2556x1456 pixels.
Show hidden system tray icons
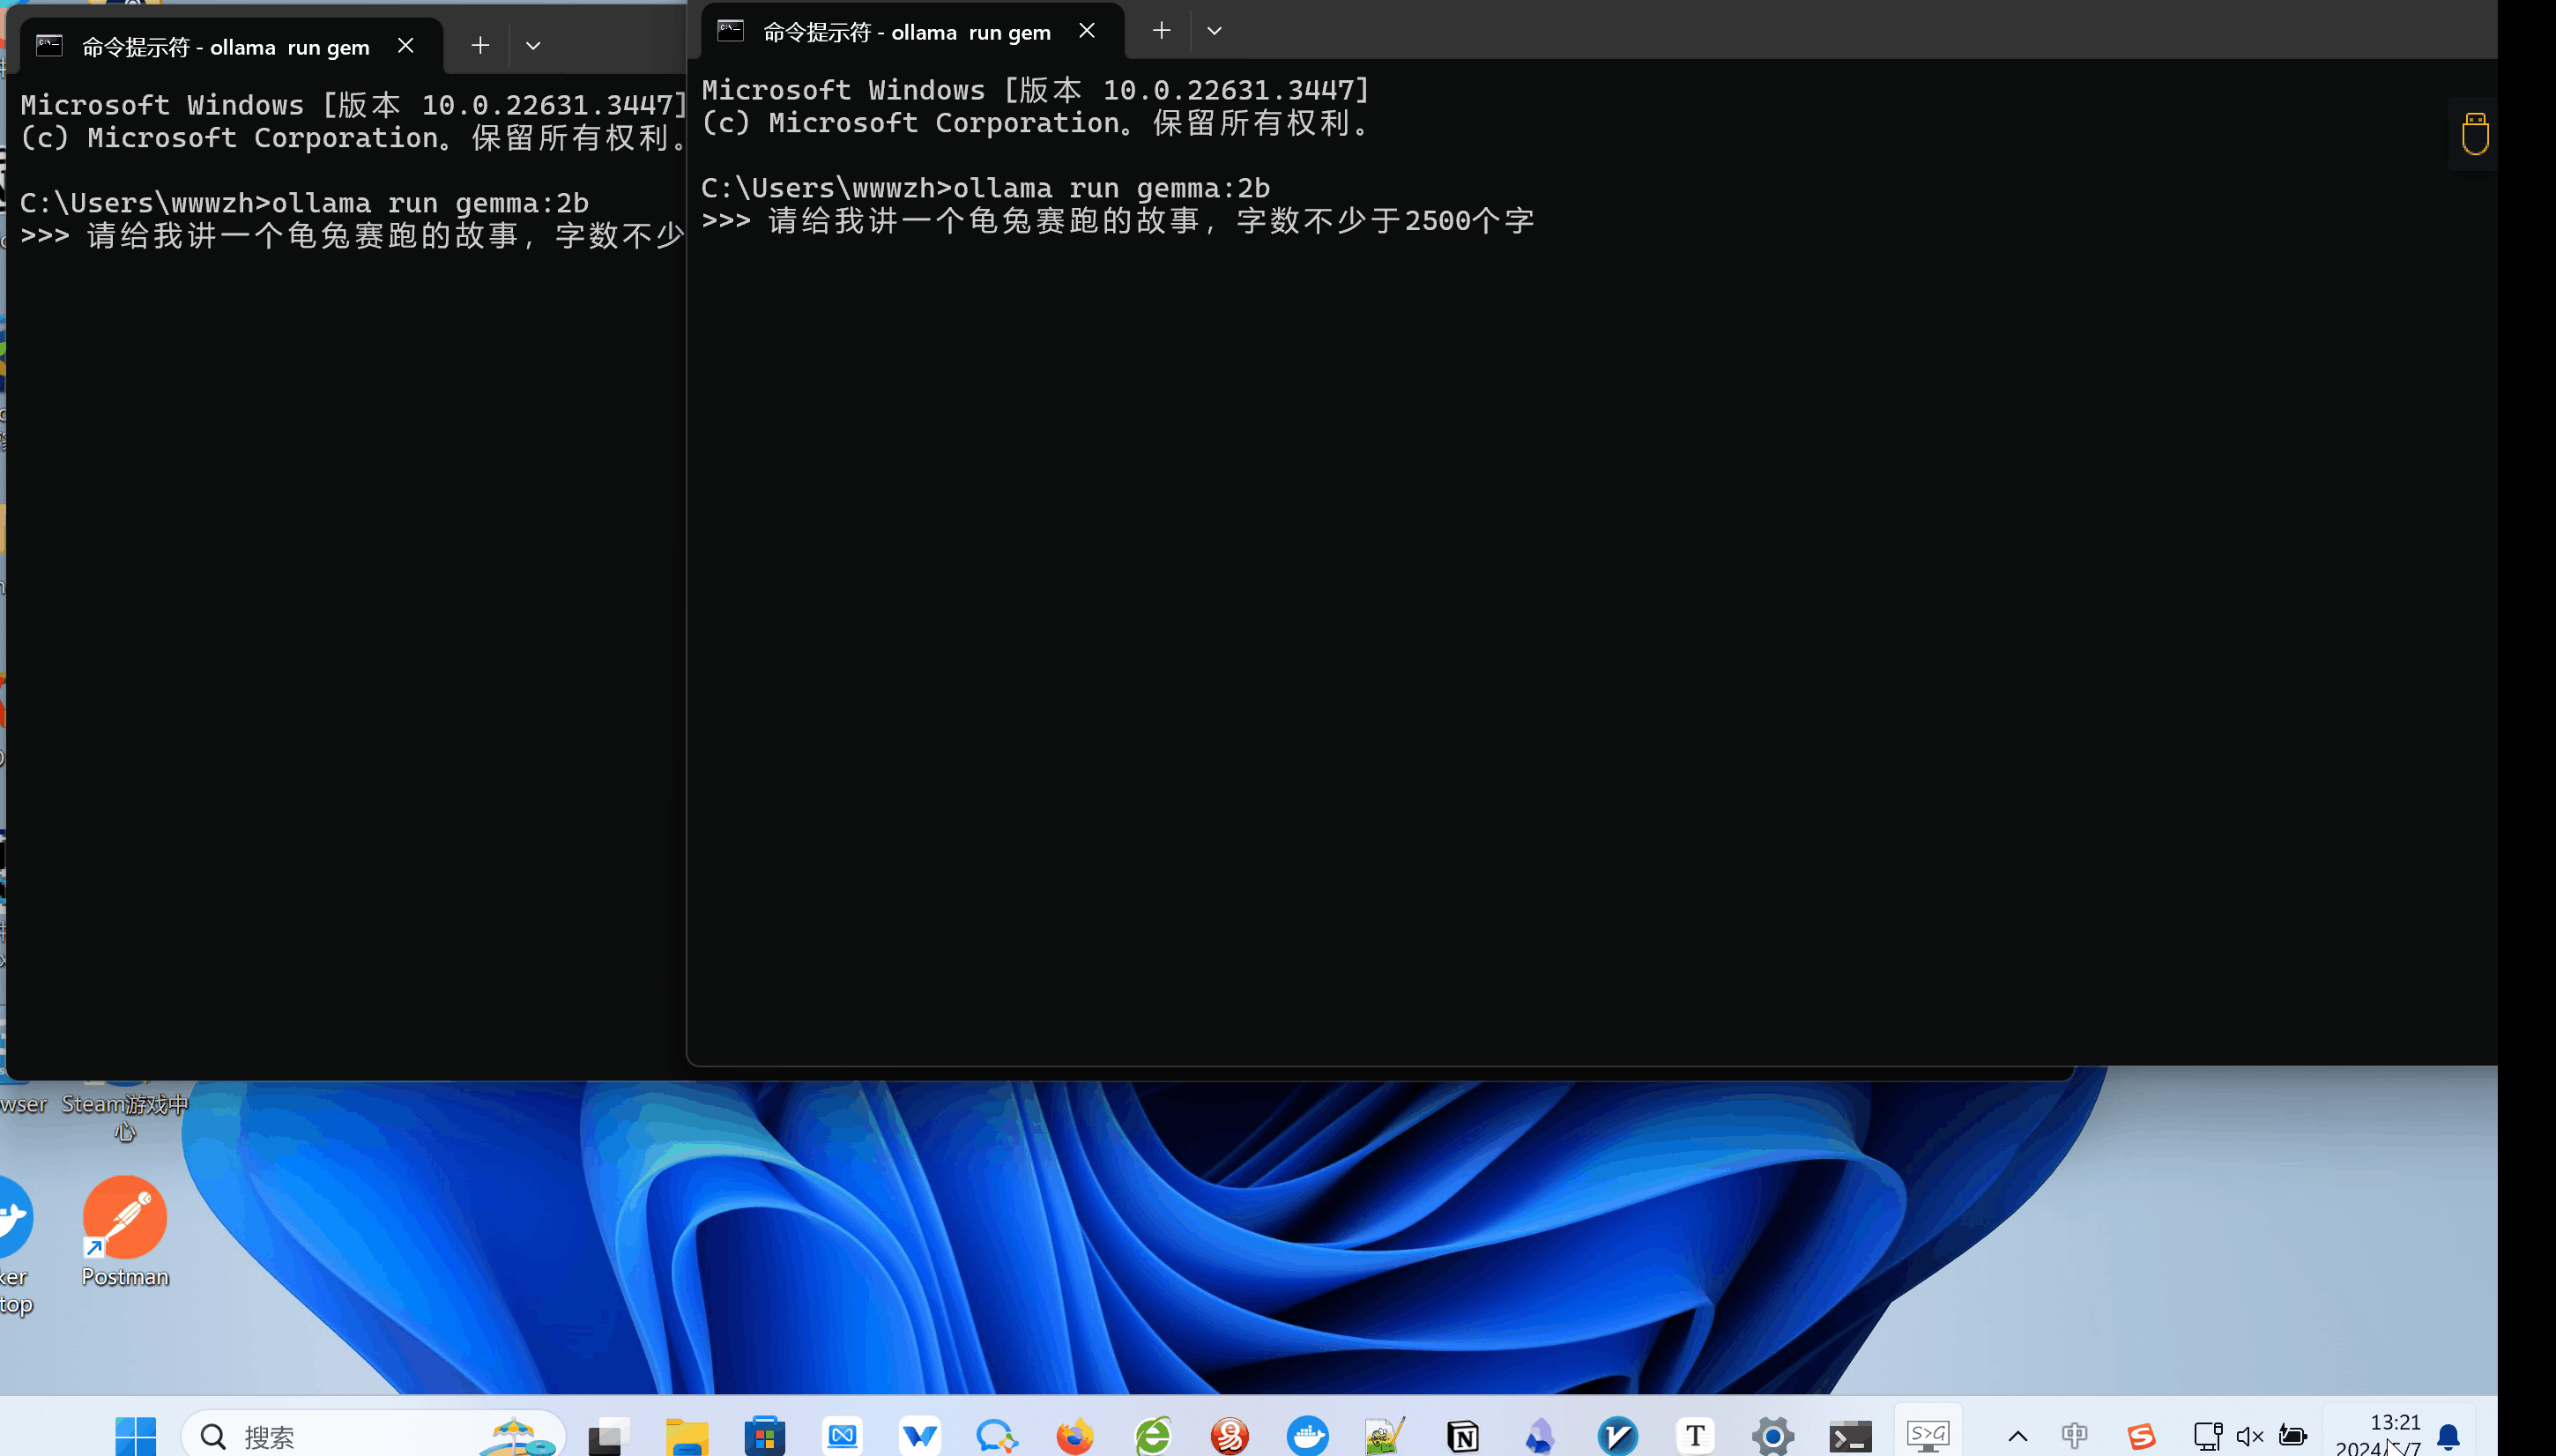point(2018,1436)
